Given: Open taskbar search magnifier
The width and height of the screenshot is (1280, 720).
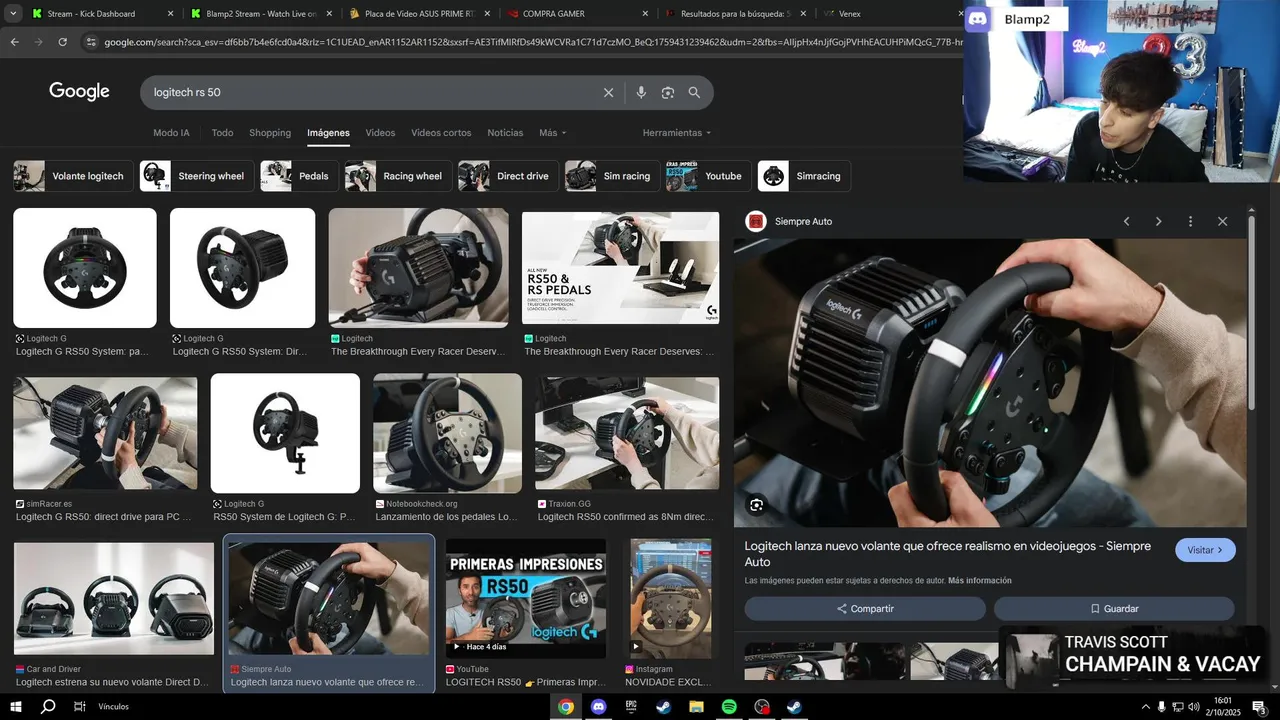Looking at the screenshot, I should (47, 706).
